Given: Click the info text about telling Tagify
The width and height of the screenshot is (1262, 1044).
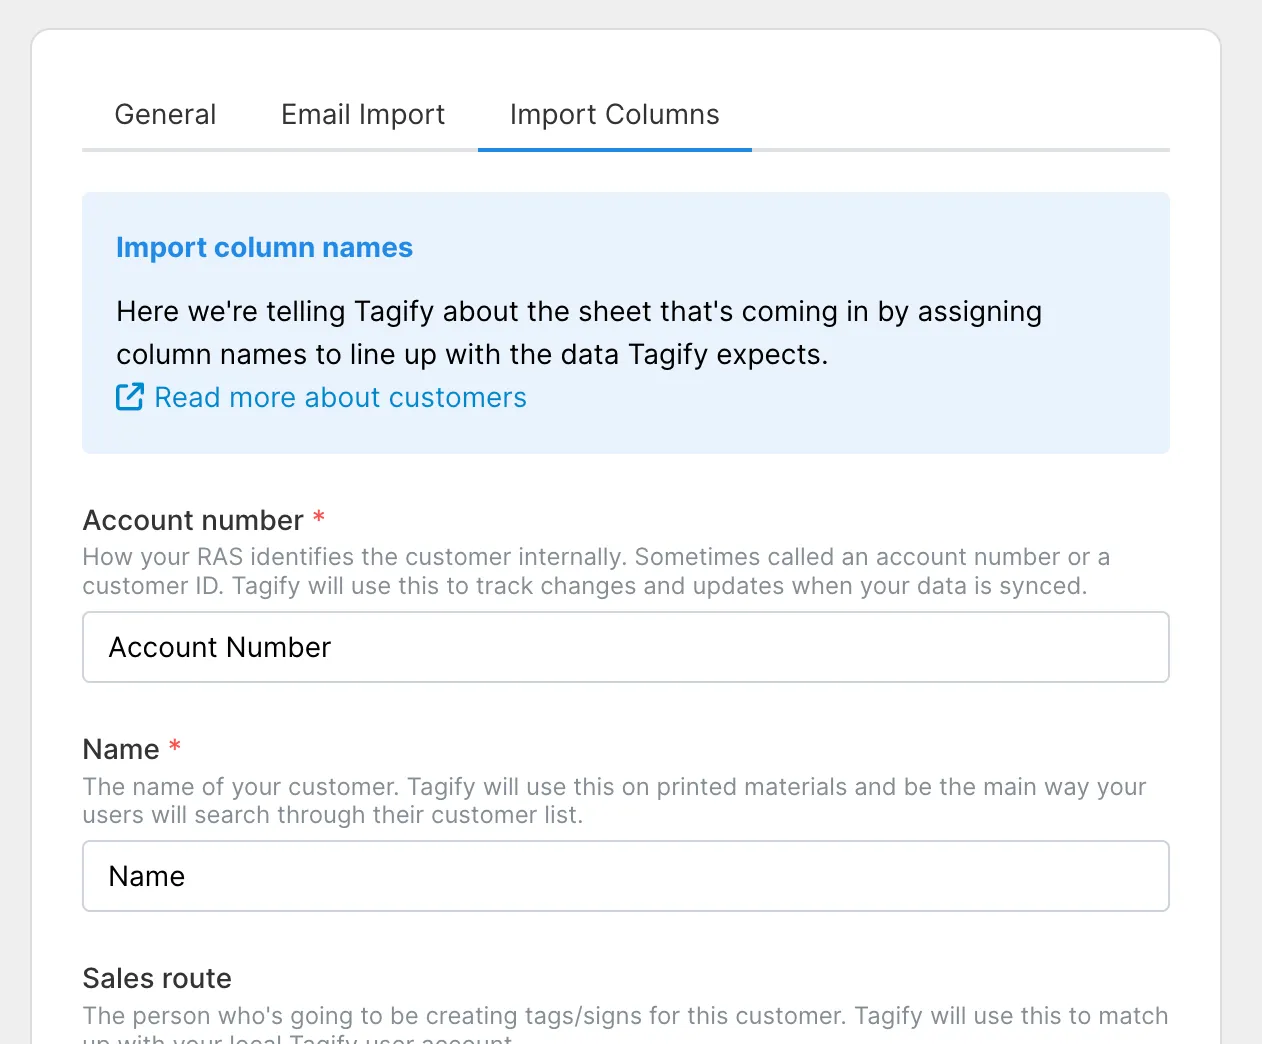Looking at the screenshot, I should click(x=579, y=333).
